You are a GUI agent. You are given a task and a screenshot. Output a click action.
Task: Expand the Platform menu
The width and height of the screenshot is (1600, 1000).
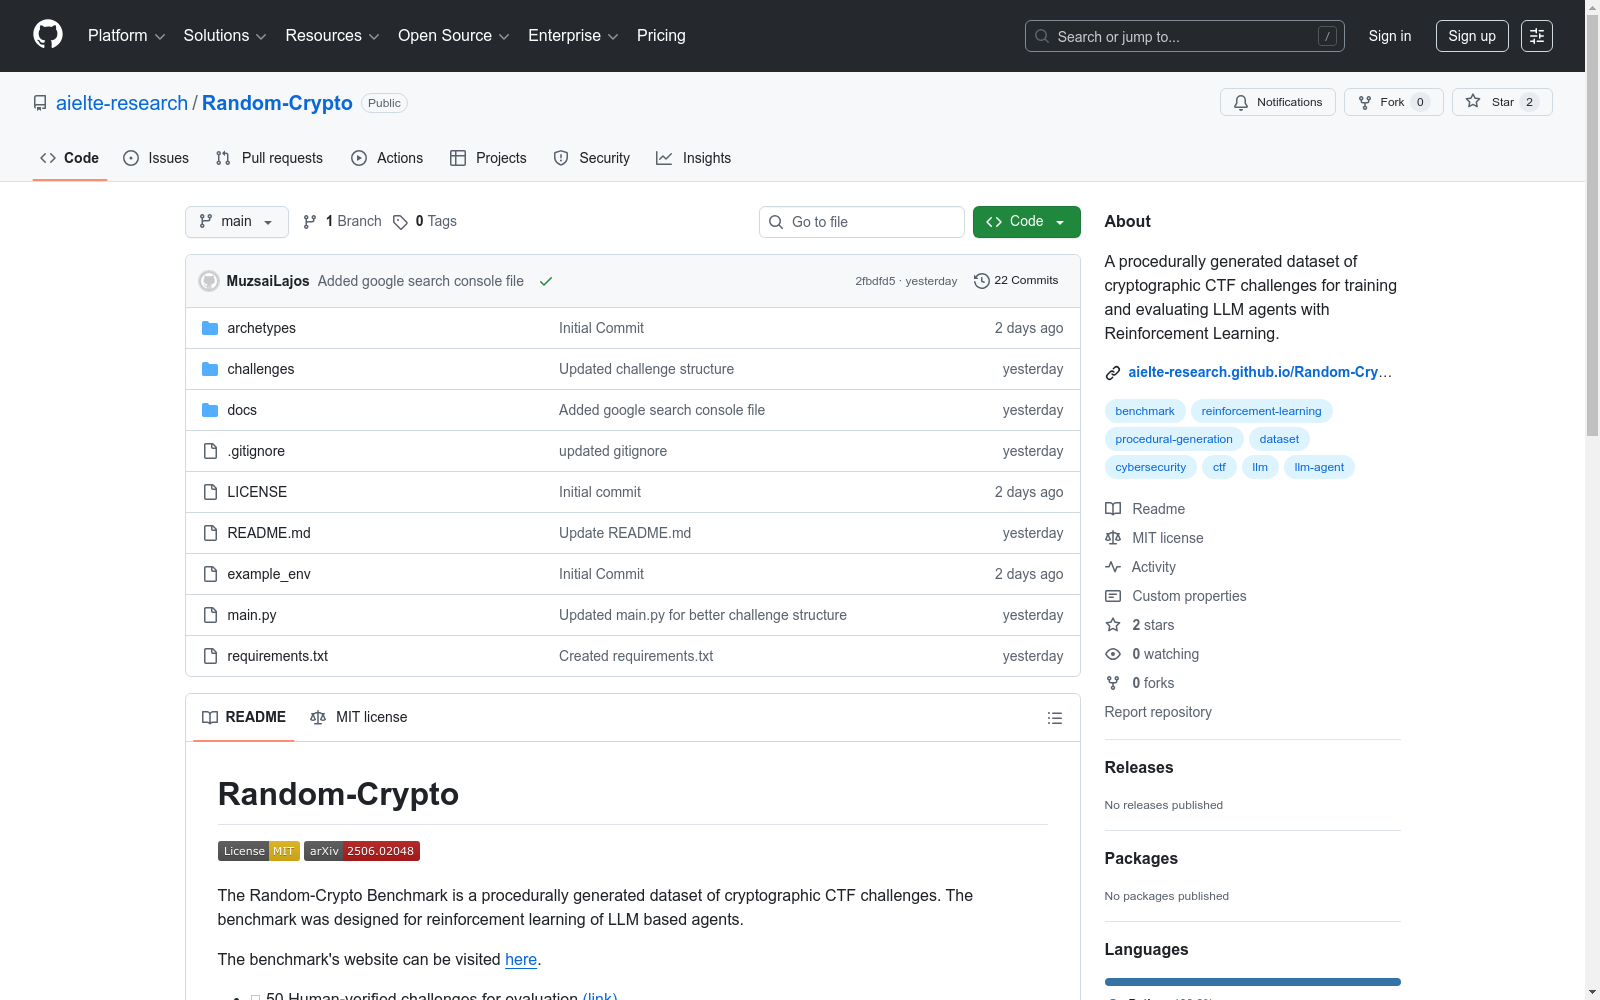click(x=126, y=36)
